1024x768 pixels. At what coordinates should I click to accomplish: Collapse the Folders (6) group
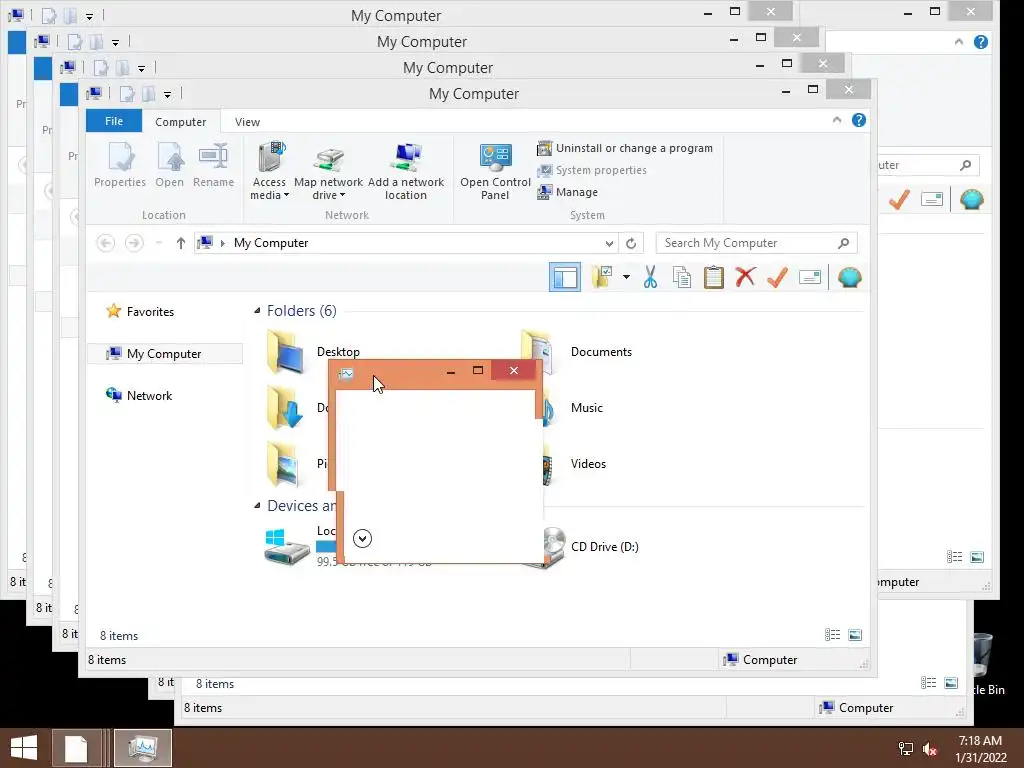click(257, 311)
